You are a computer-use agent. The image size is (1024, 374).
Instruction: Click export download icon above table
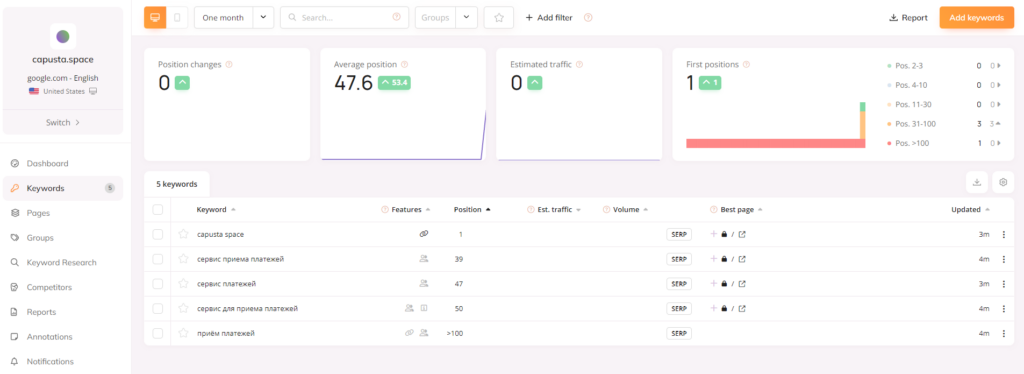point(977,182)
